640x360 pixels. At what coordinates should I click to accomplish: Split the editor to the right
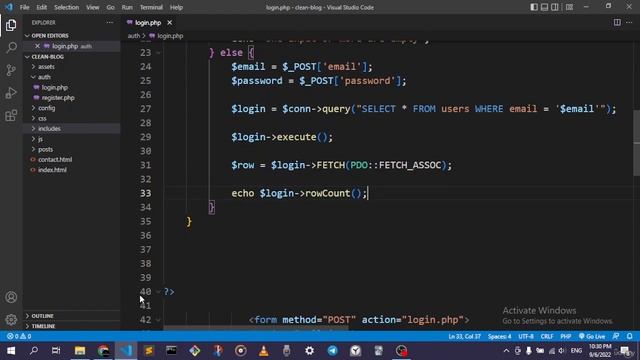coord(617,22)
